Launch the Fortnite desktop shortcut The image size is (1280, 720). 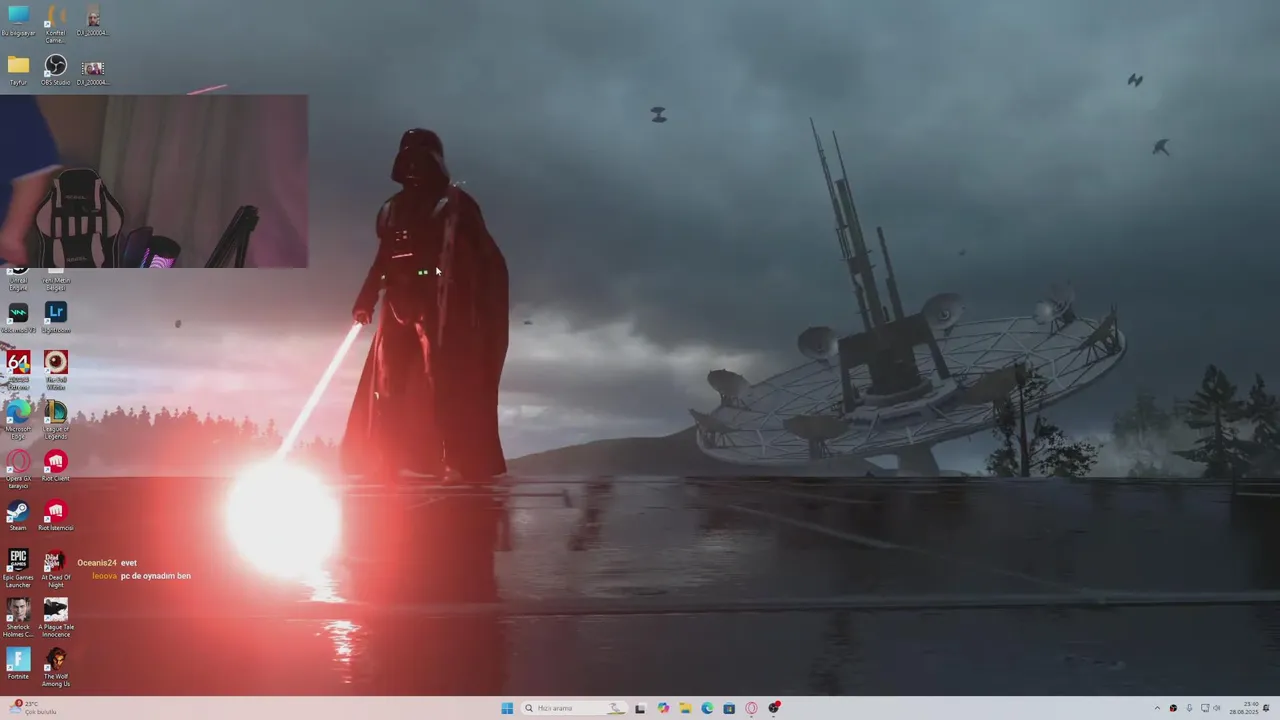tap(18, 664)
